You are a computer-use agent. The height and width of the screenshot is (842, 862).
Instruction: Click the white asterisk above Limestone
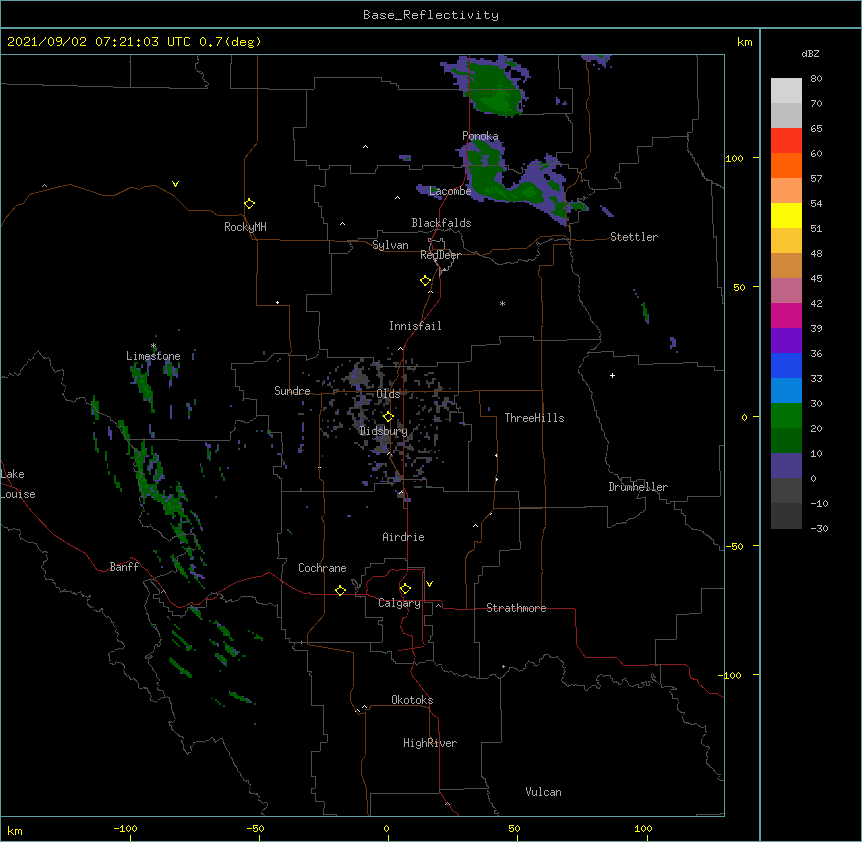coord(153,346)
